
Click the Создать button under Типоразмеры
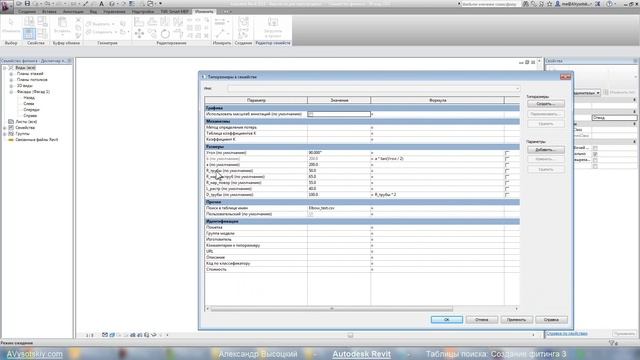pyautogui.click(x=546, y=104)
